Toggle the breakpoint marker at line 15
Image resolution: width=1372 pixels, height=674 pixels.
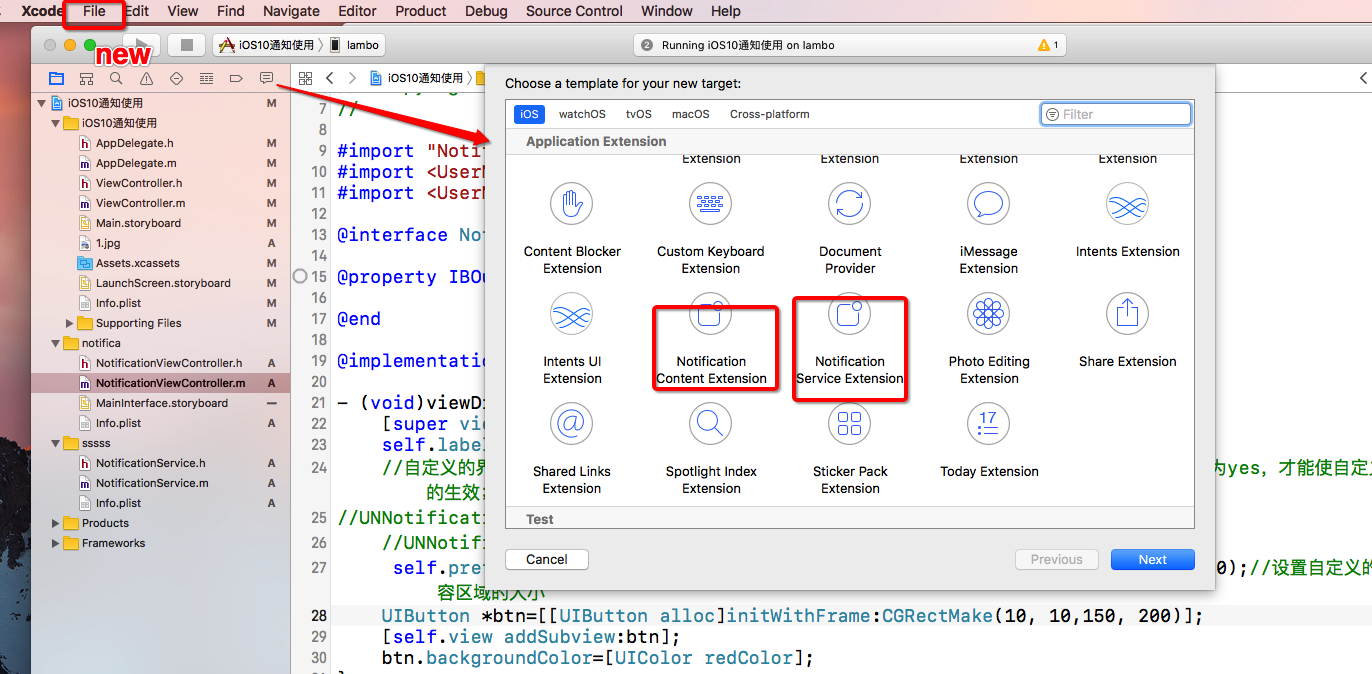(299, 276)
